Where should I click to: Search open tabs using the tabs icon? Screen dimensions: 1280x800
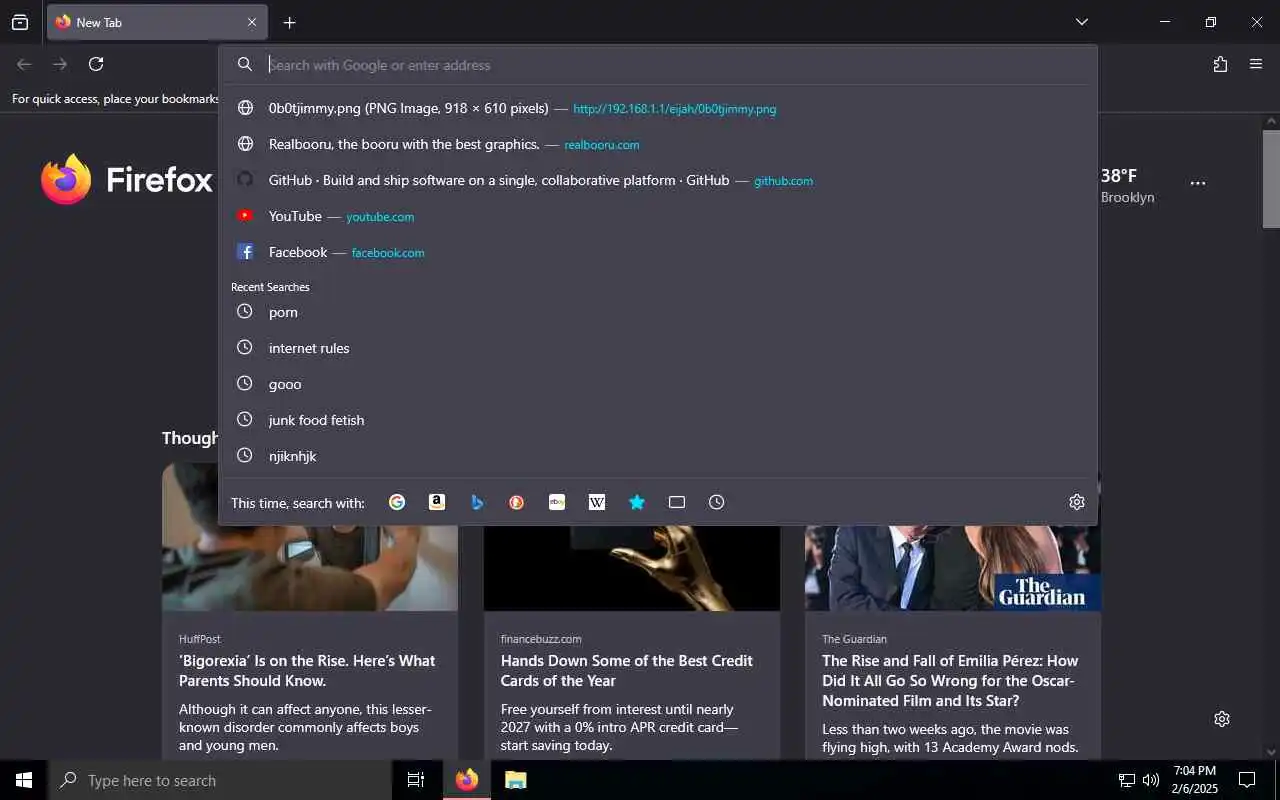click(677, 502)
